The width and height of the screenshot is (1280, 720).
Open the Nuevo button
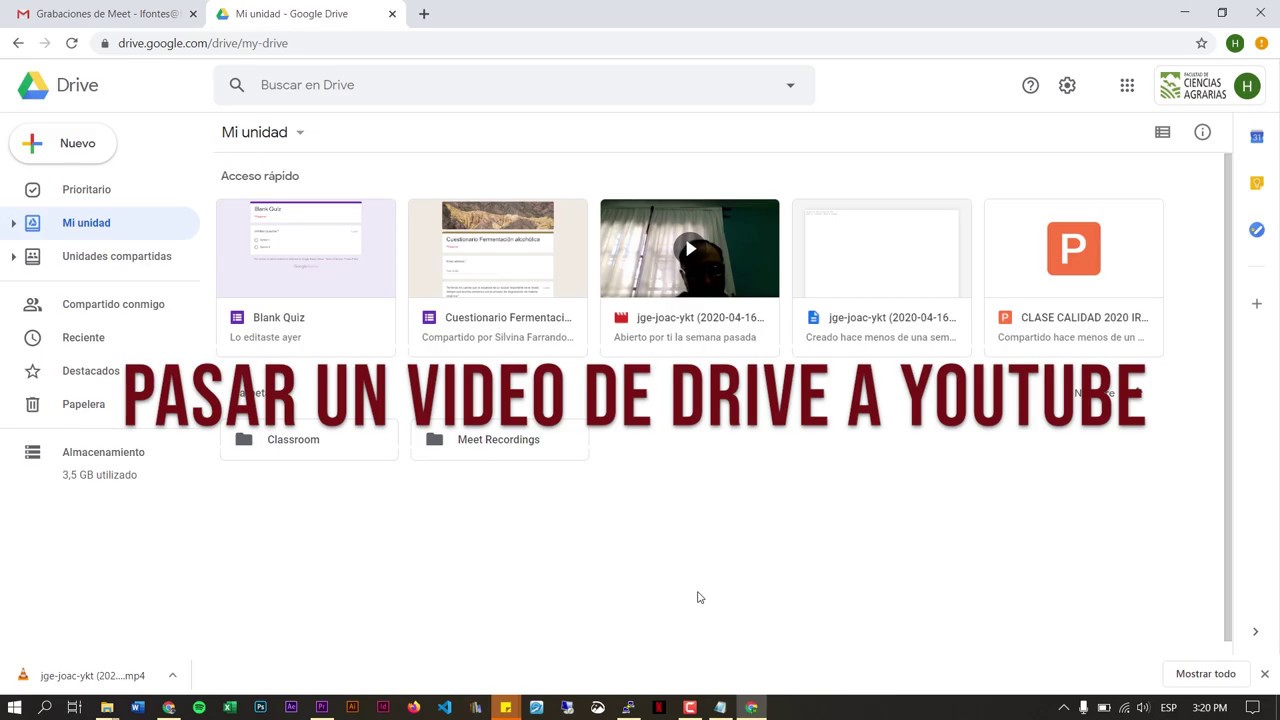tap(63, 143)
